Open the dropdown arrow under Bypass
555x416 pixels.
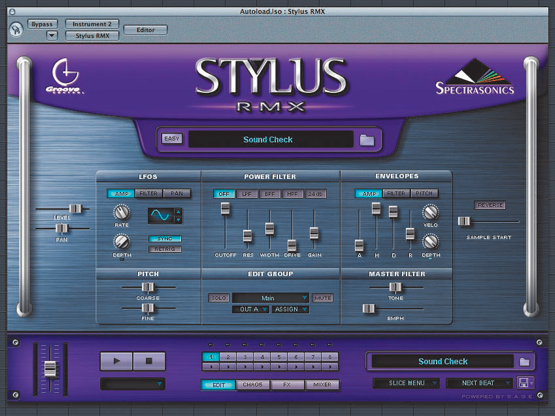pyautogui.click(x=52, y=35)
